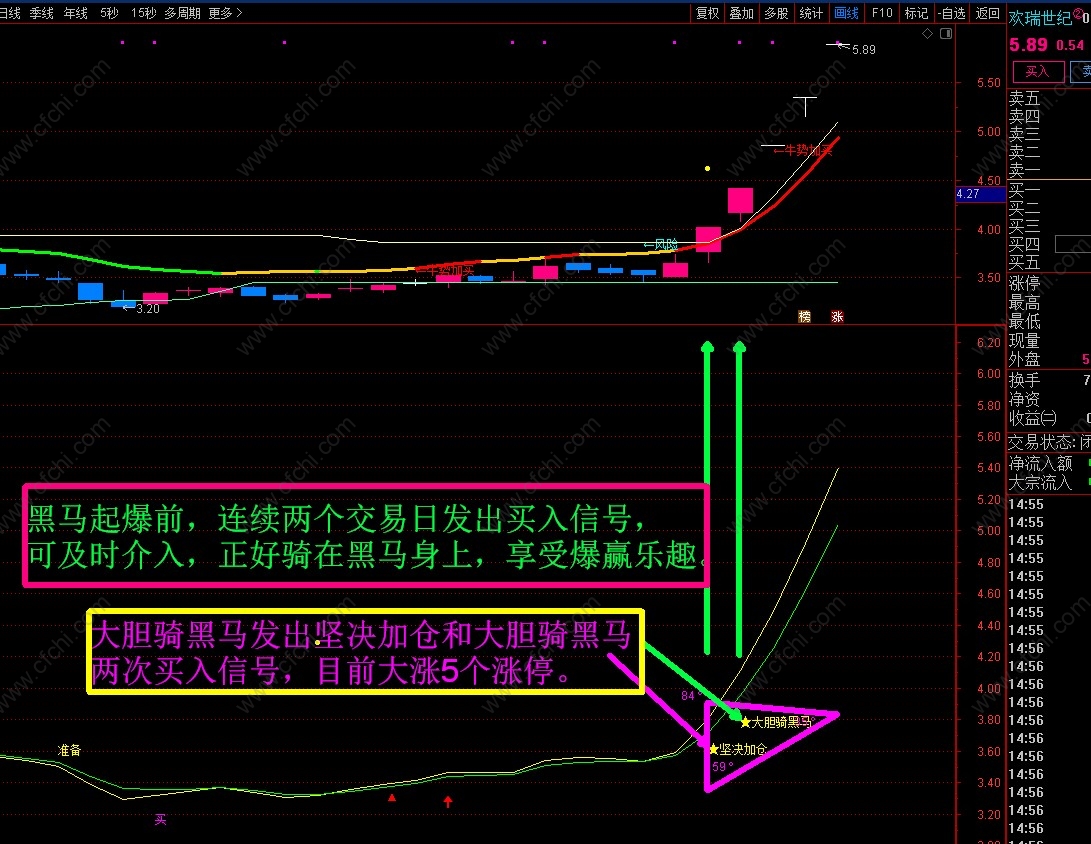The image size is (1091, 844).
Task: Click the 5.89 high price label on the chart
Action: coord(863,49)
